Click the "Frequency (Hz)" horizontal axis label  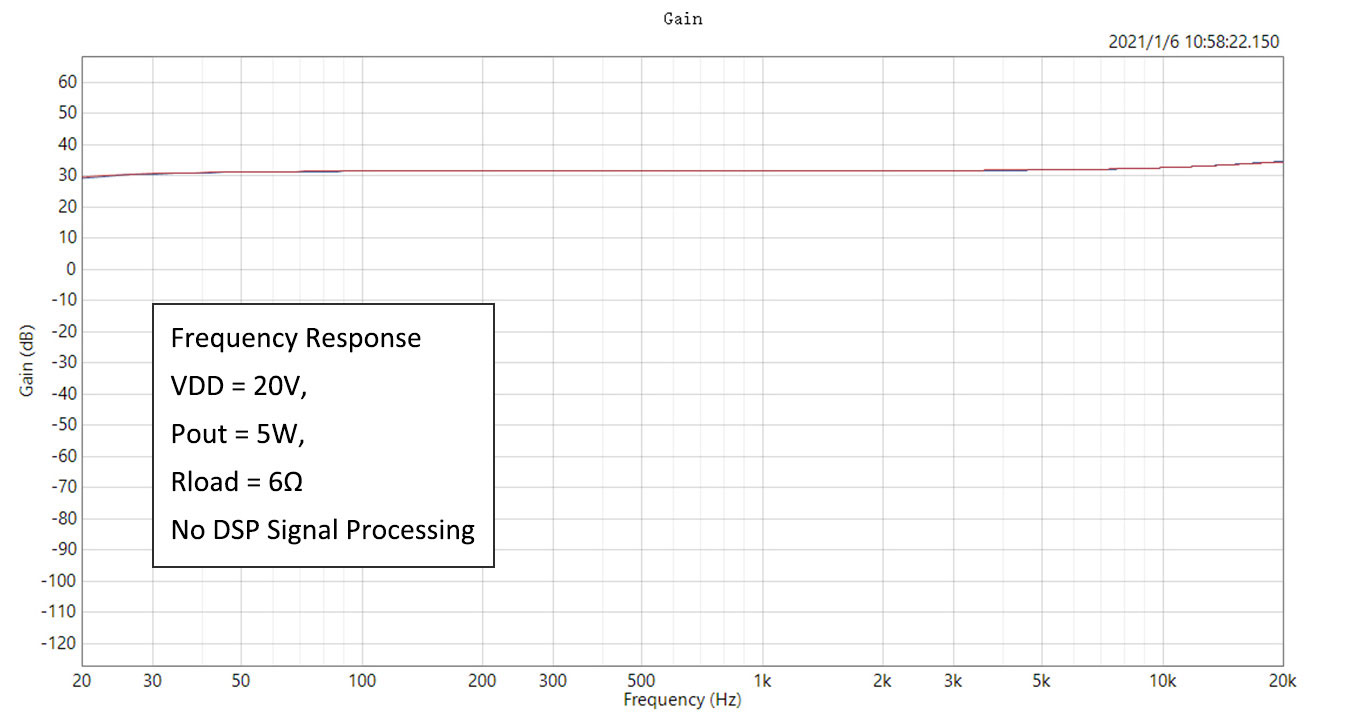(682, 700)
